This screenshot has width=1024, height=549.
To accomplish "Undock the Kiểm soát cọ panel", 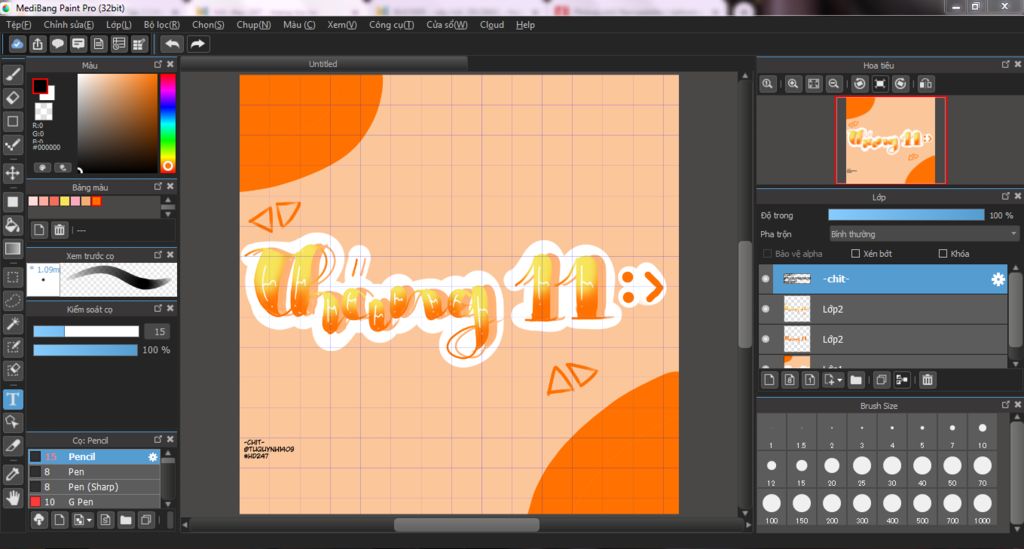I will point(157,309).
